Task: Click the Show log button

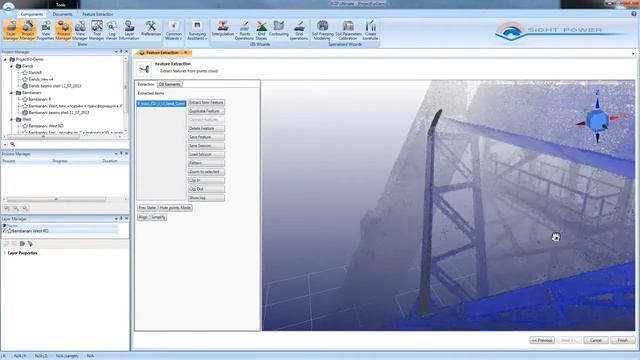Action: [x=206, y=198]
